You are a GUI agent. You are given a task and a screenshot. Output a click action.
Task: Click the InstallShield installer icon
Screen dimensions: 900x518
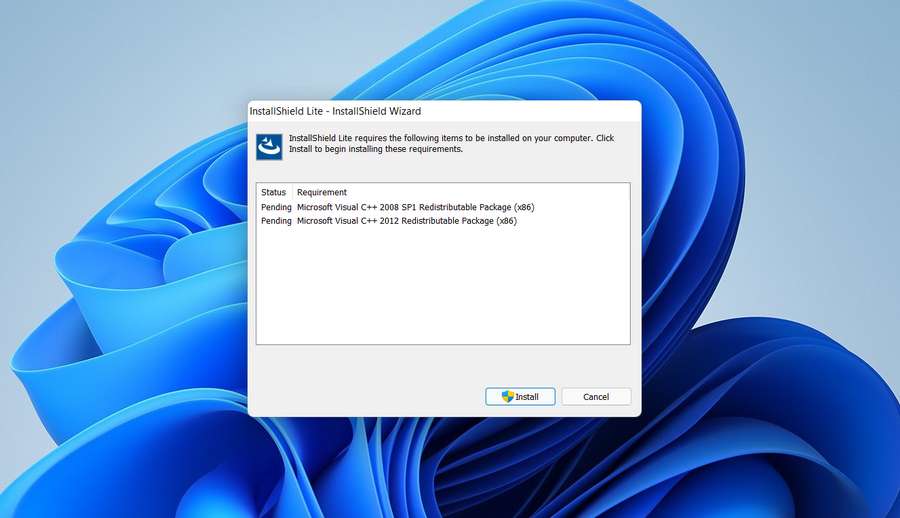click(x=269, y=147)
